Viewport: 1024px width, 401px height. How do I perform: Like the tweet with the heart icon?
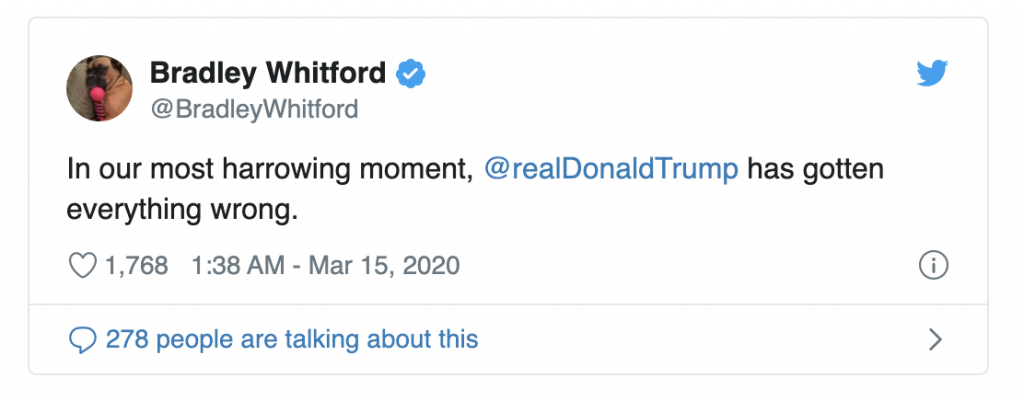pos(80,266)
